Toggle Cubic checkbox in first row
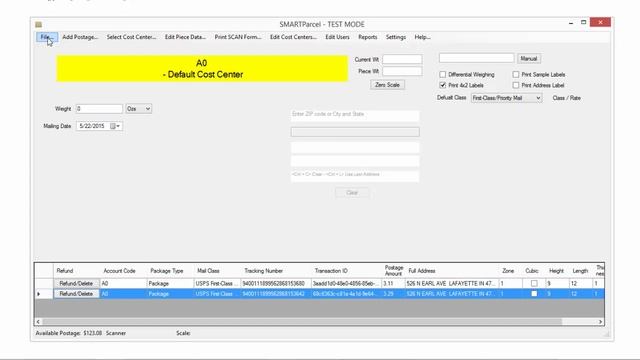This screenshot has width=640, height=360. [534, 283]
